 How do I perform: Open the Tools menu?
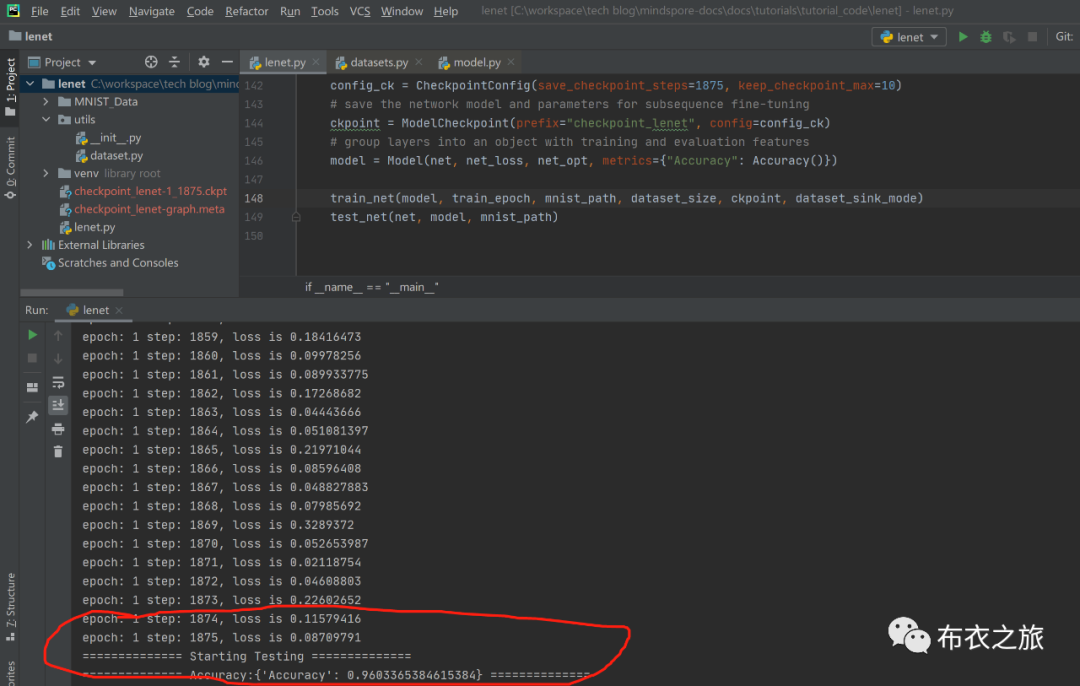point(324,11)
